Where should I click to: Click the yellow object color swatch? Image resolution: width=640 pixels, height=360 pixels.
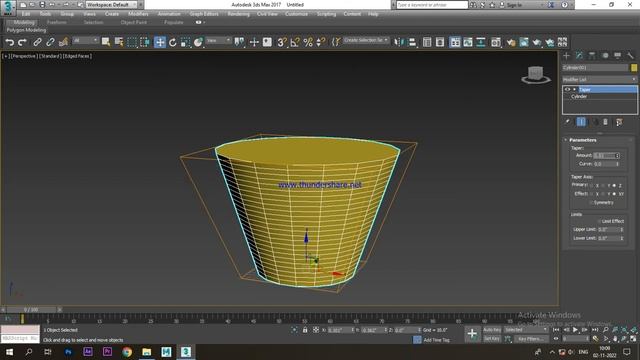click(x=634, y=67)
